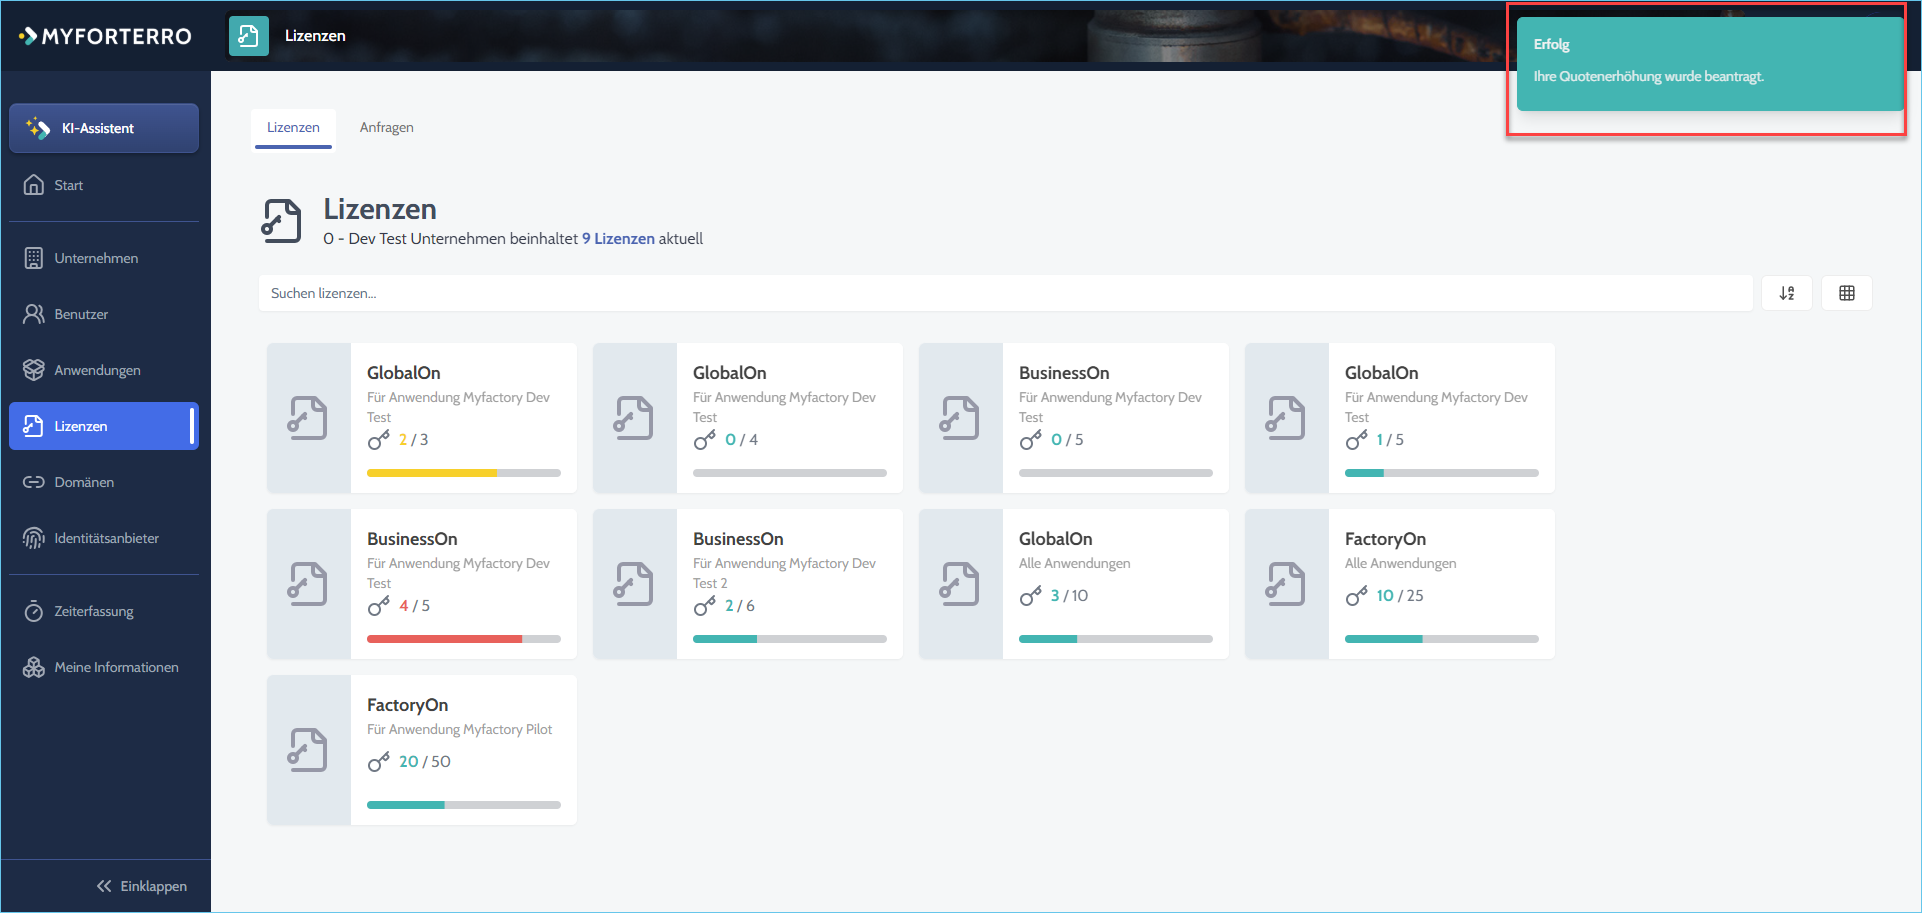Click the Benutzer person icon
1922x913 pixels.
[34, 314]
